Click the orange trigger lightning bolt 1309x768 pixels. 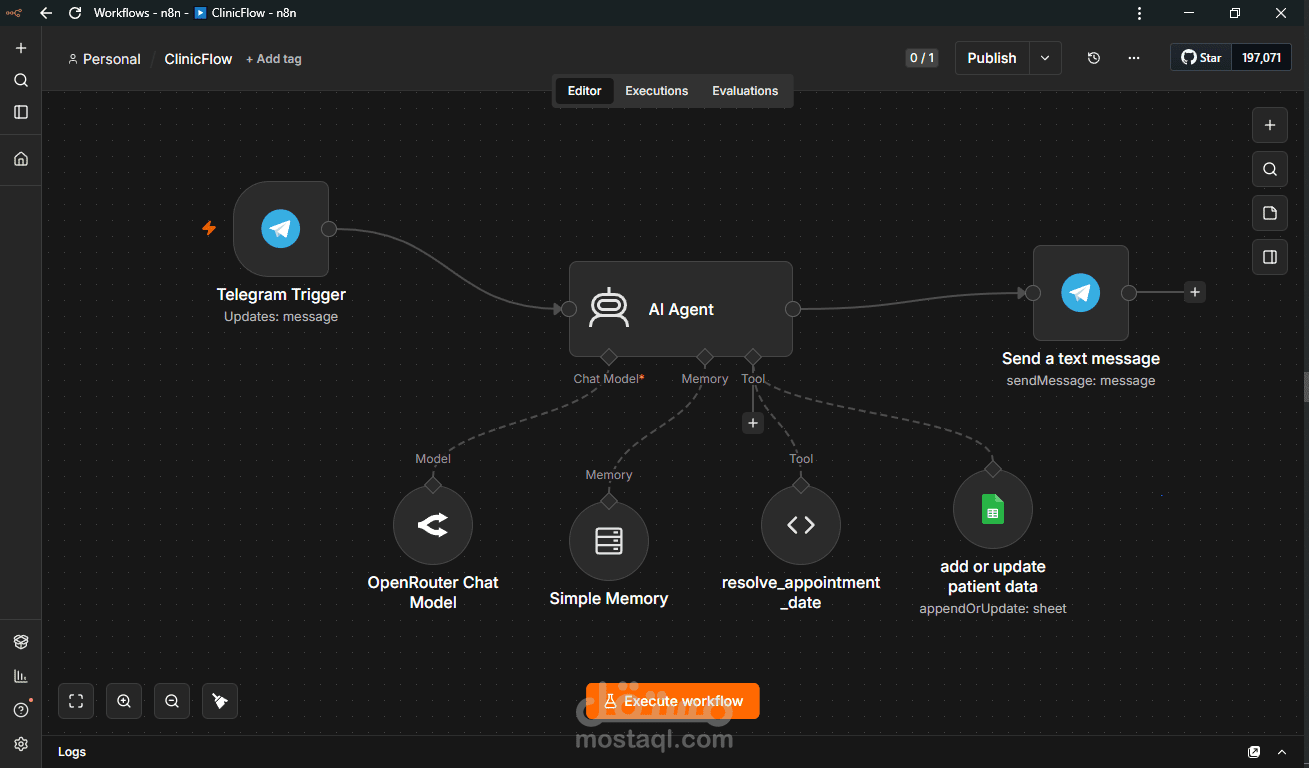pyautogui.click(x=209, y=228)
